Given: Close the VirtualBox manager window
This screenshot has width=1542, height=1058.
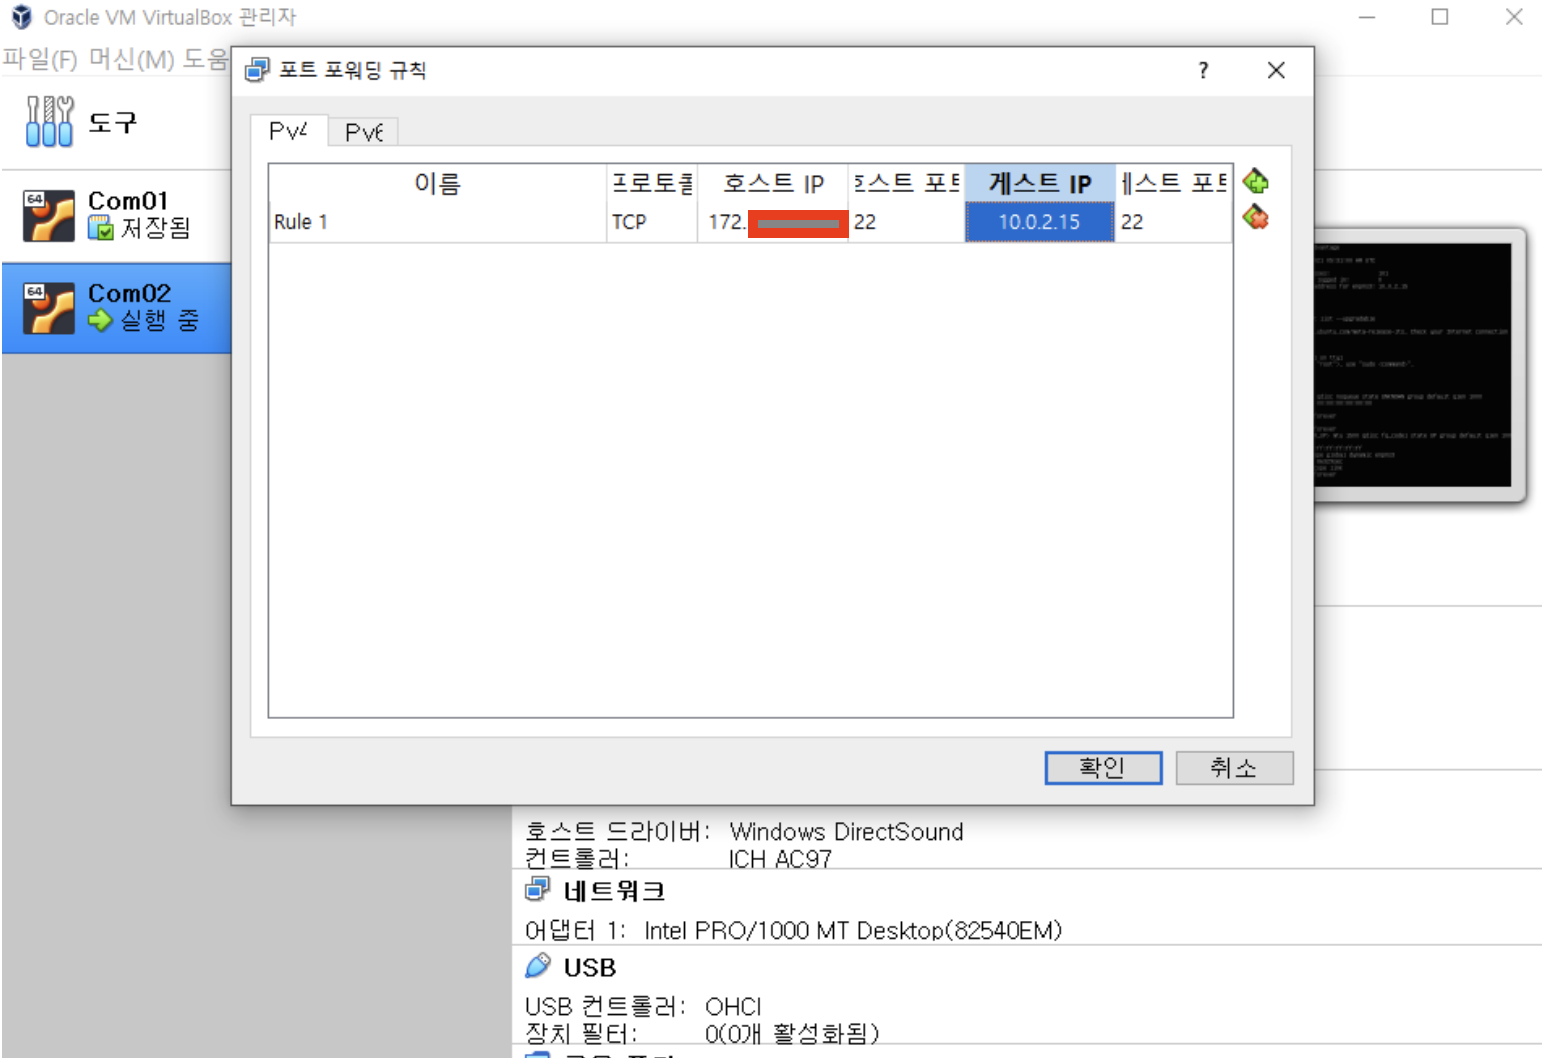Looking at the screenshot, I should 1514,17.
